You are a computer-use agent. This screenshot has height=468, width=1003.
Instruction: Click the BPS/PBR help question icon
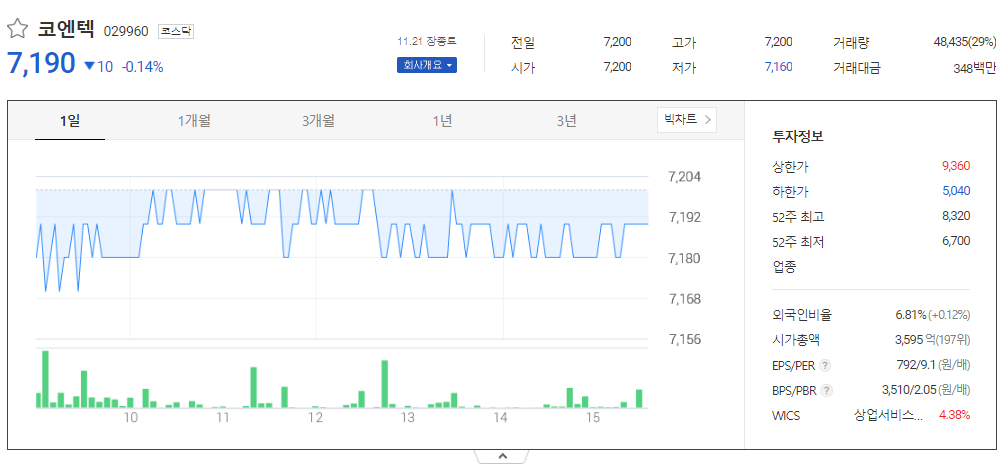827,390
